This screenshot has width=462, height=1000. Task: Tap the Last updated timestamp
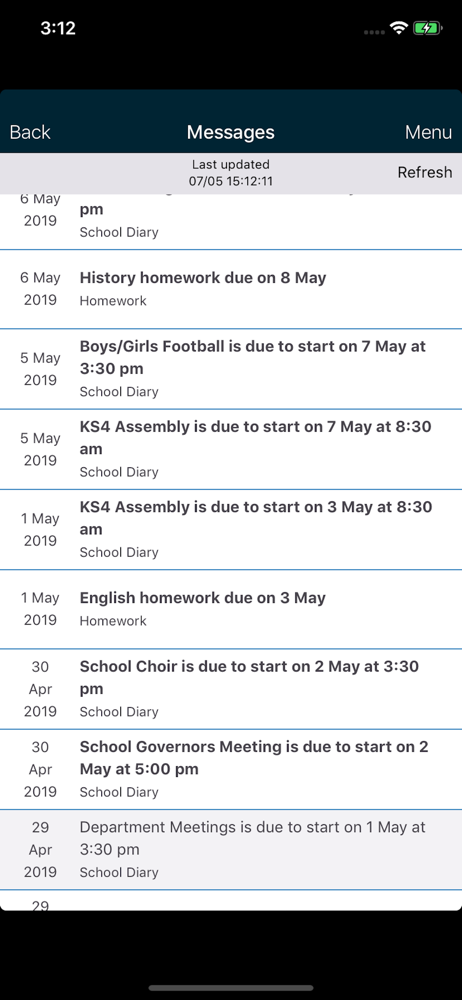(230, 173)
